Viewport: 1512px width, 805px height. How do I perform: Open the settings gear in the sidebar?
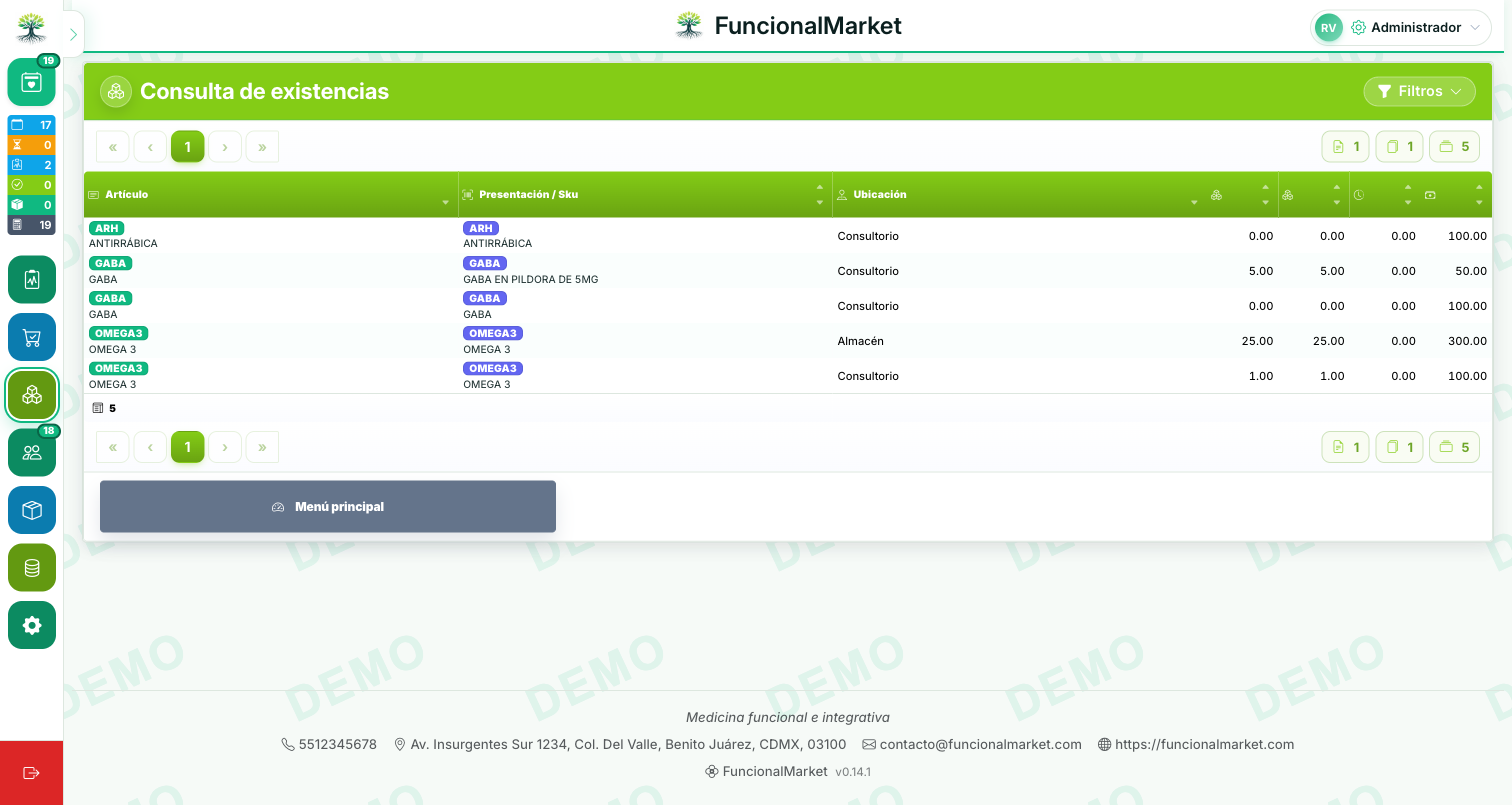click(32, 625)
